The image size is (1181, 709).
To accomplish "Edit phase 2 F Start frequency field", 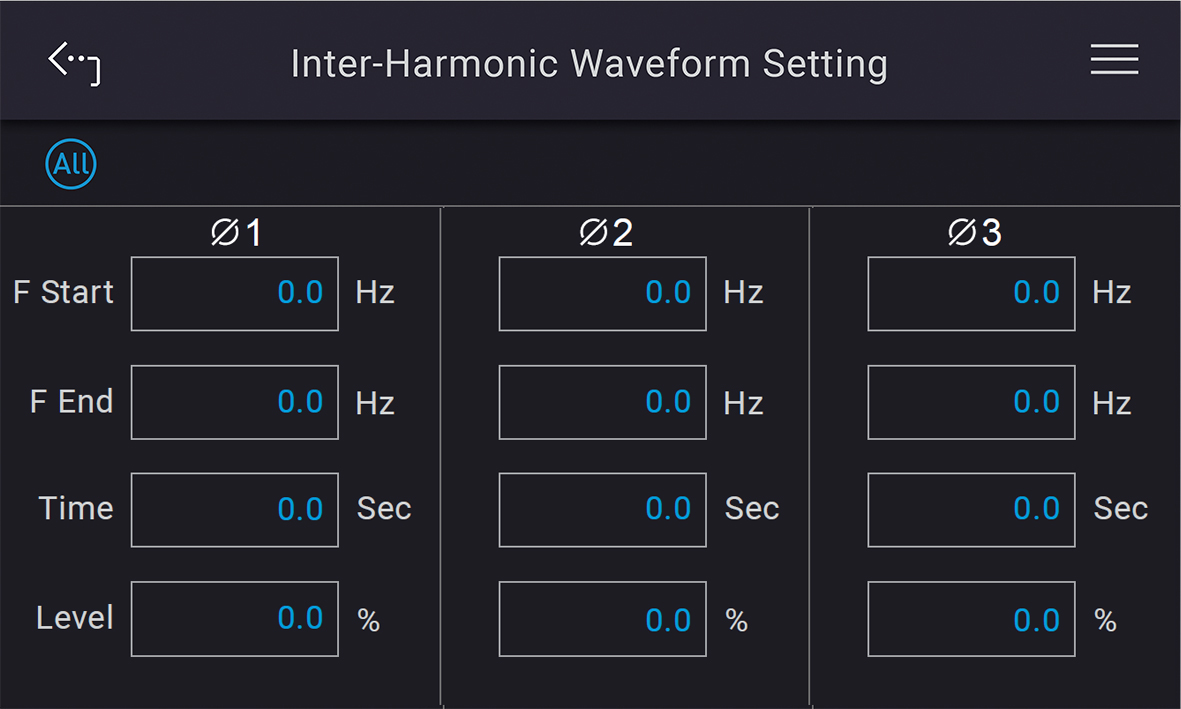I will (603, 294).
